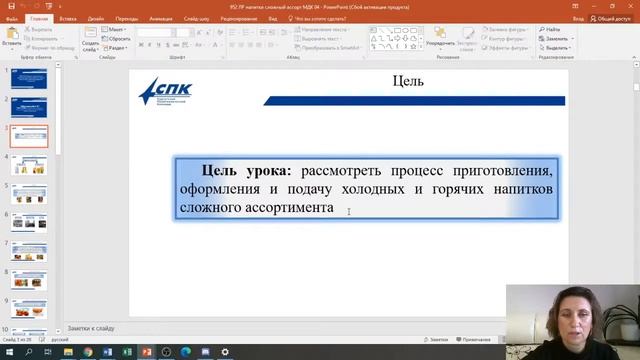The width and height of the screenshot is (640, 360).
Task: Click the Find (Найти) magnifier button
Action: 549,29
